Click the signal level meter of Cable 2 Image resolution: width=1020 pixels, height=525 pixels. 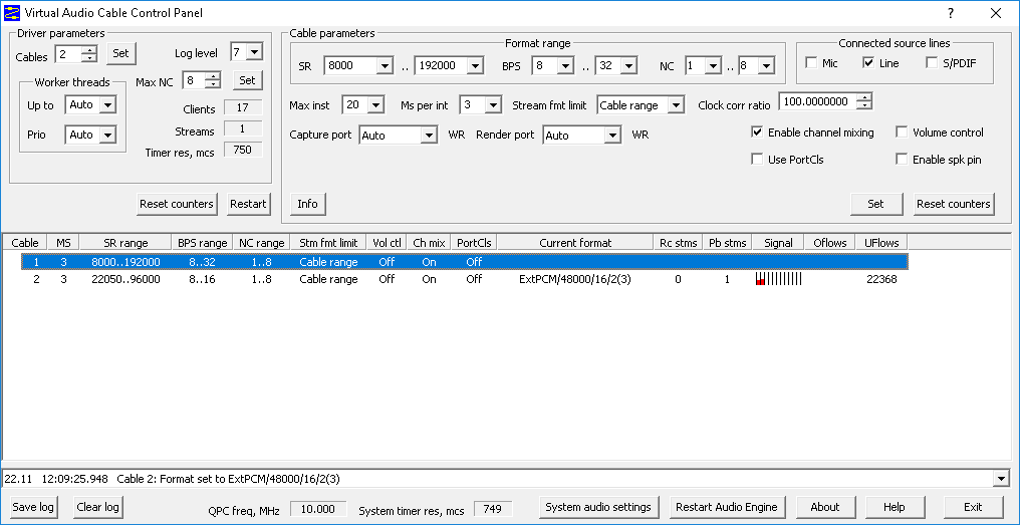(x=778, y=279)
